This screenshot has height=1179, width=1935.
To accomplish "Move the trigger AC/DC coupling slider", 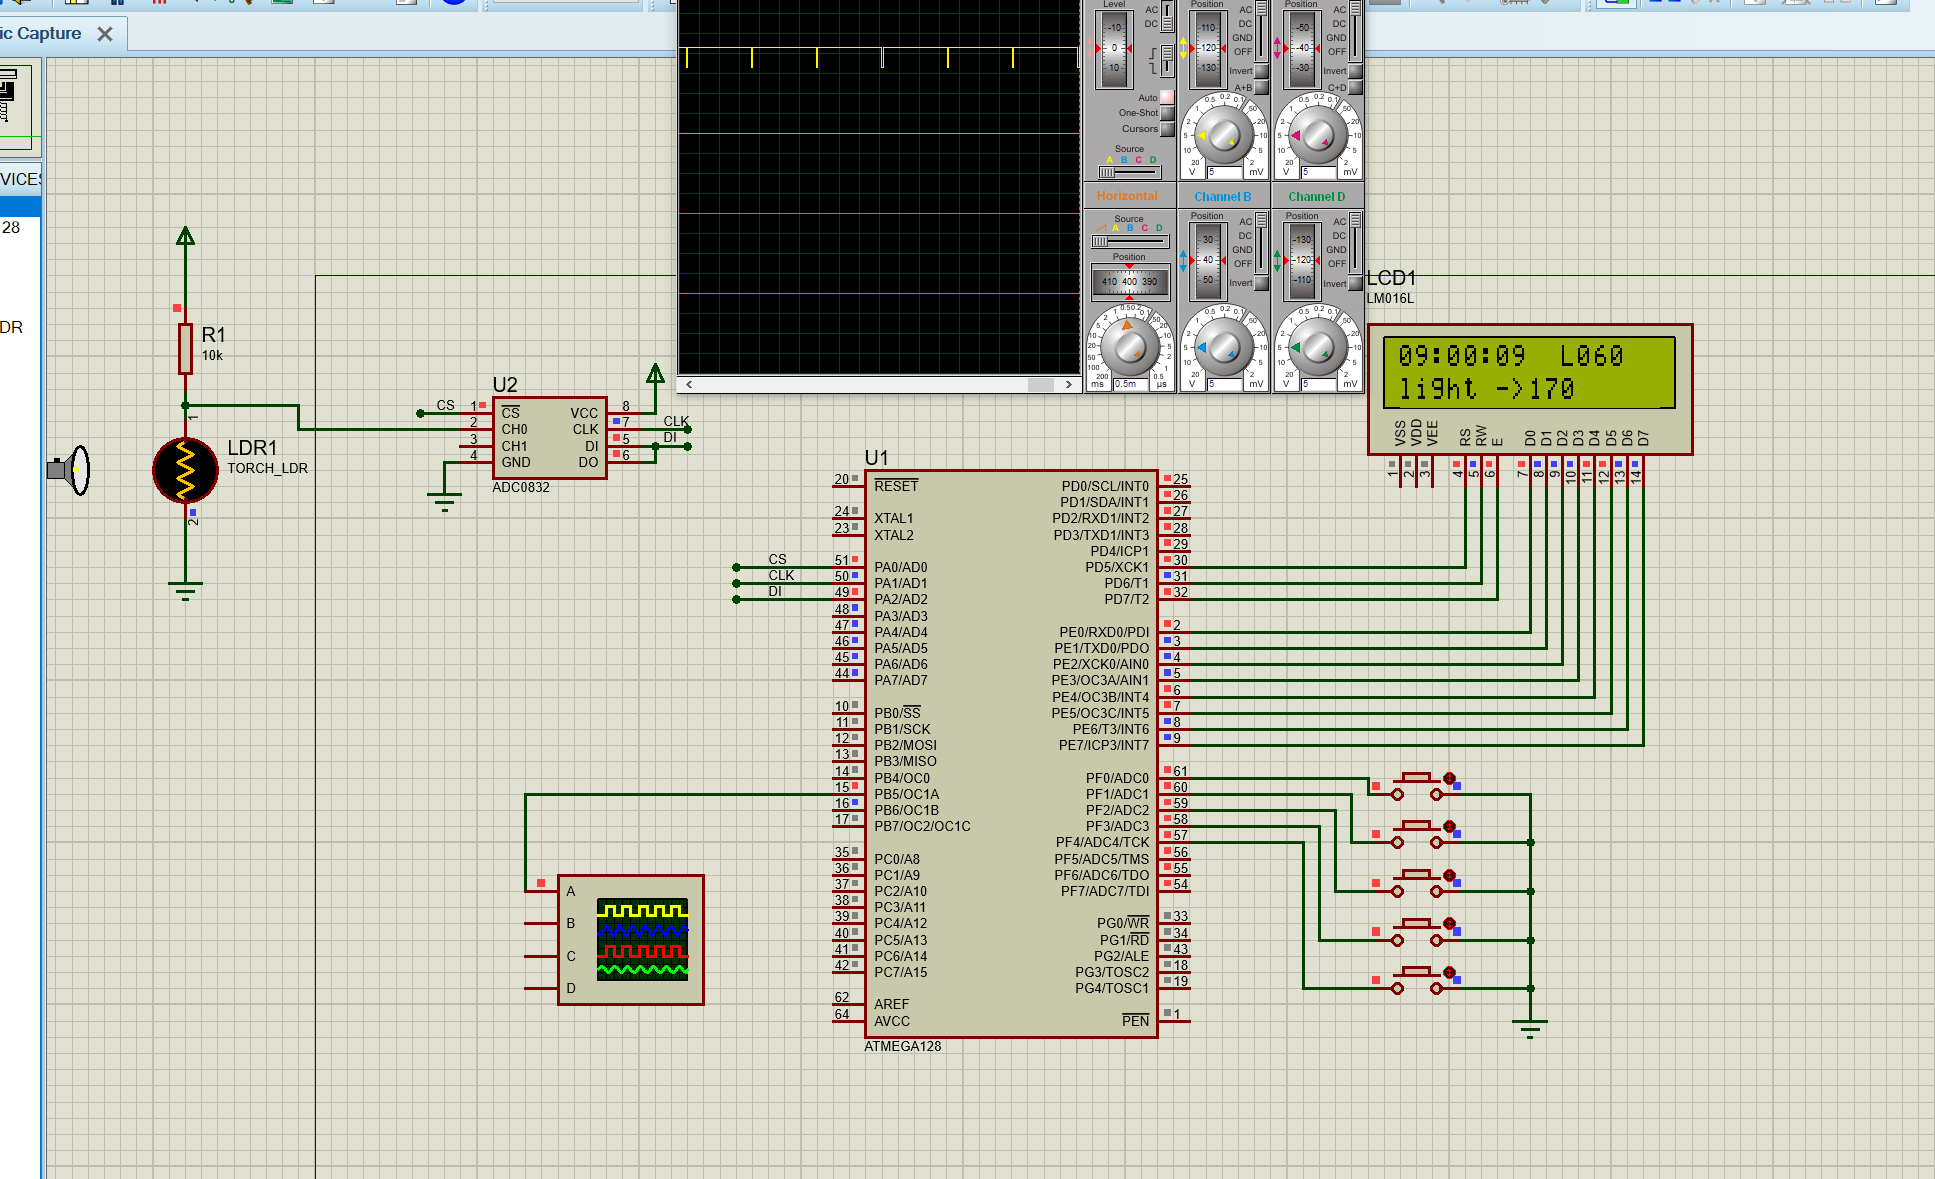I will (1167, 17).
